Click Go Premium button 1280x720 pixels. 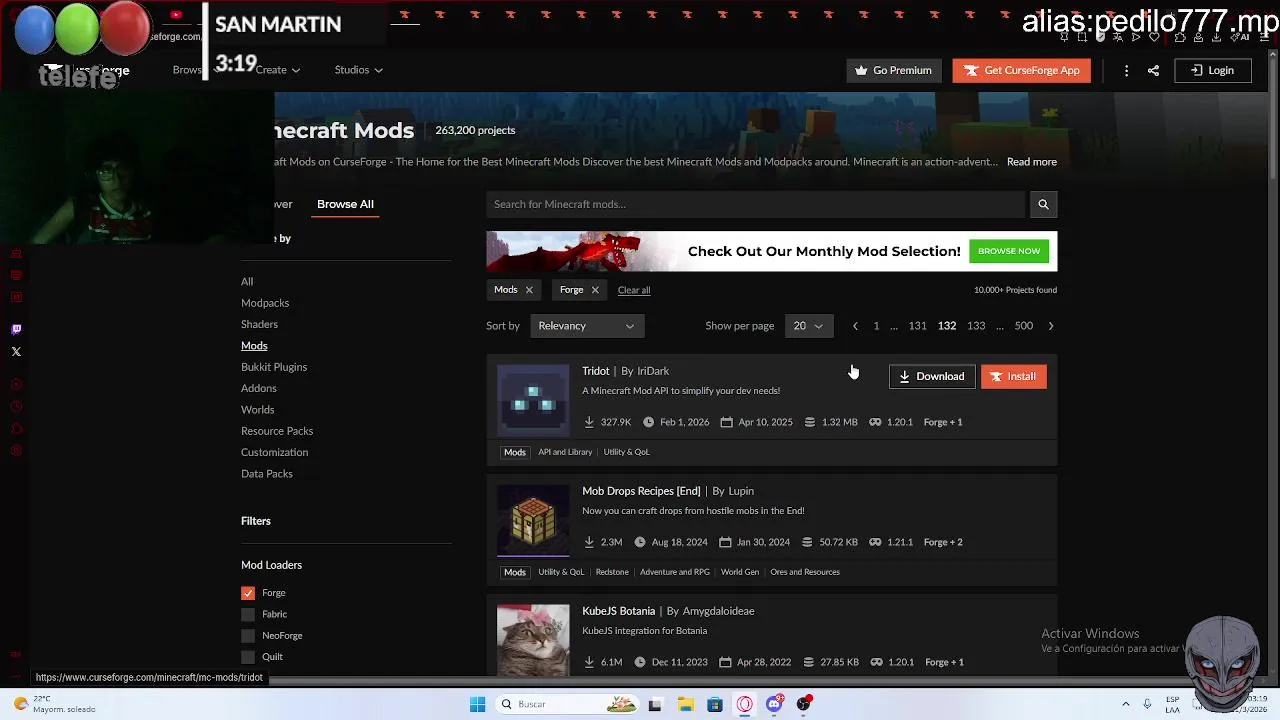point(894,70)
